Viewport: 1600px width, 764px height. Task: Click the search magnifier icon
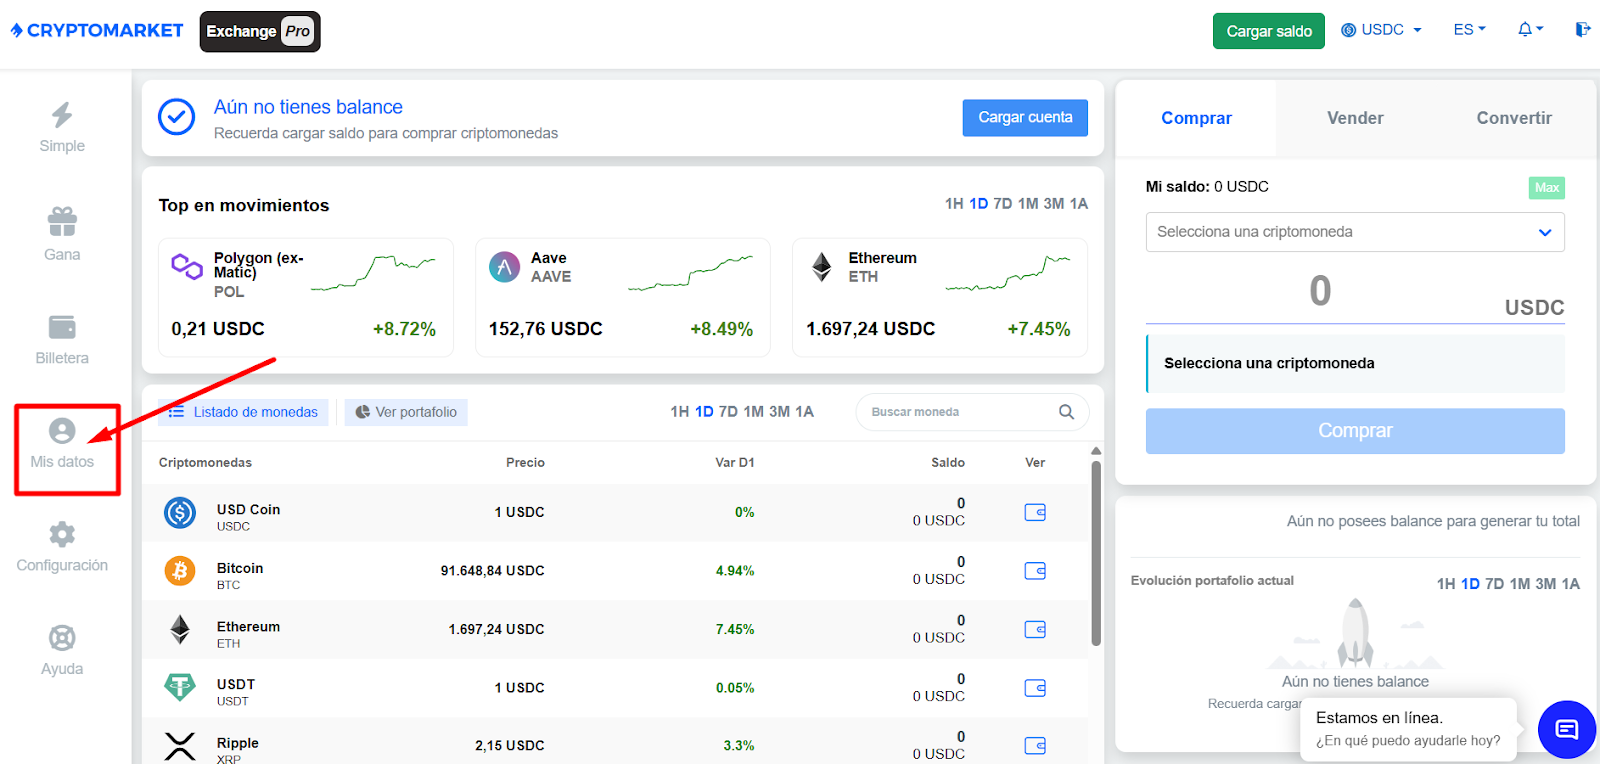(x=1066, y=412)
